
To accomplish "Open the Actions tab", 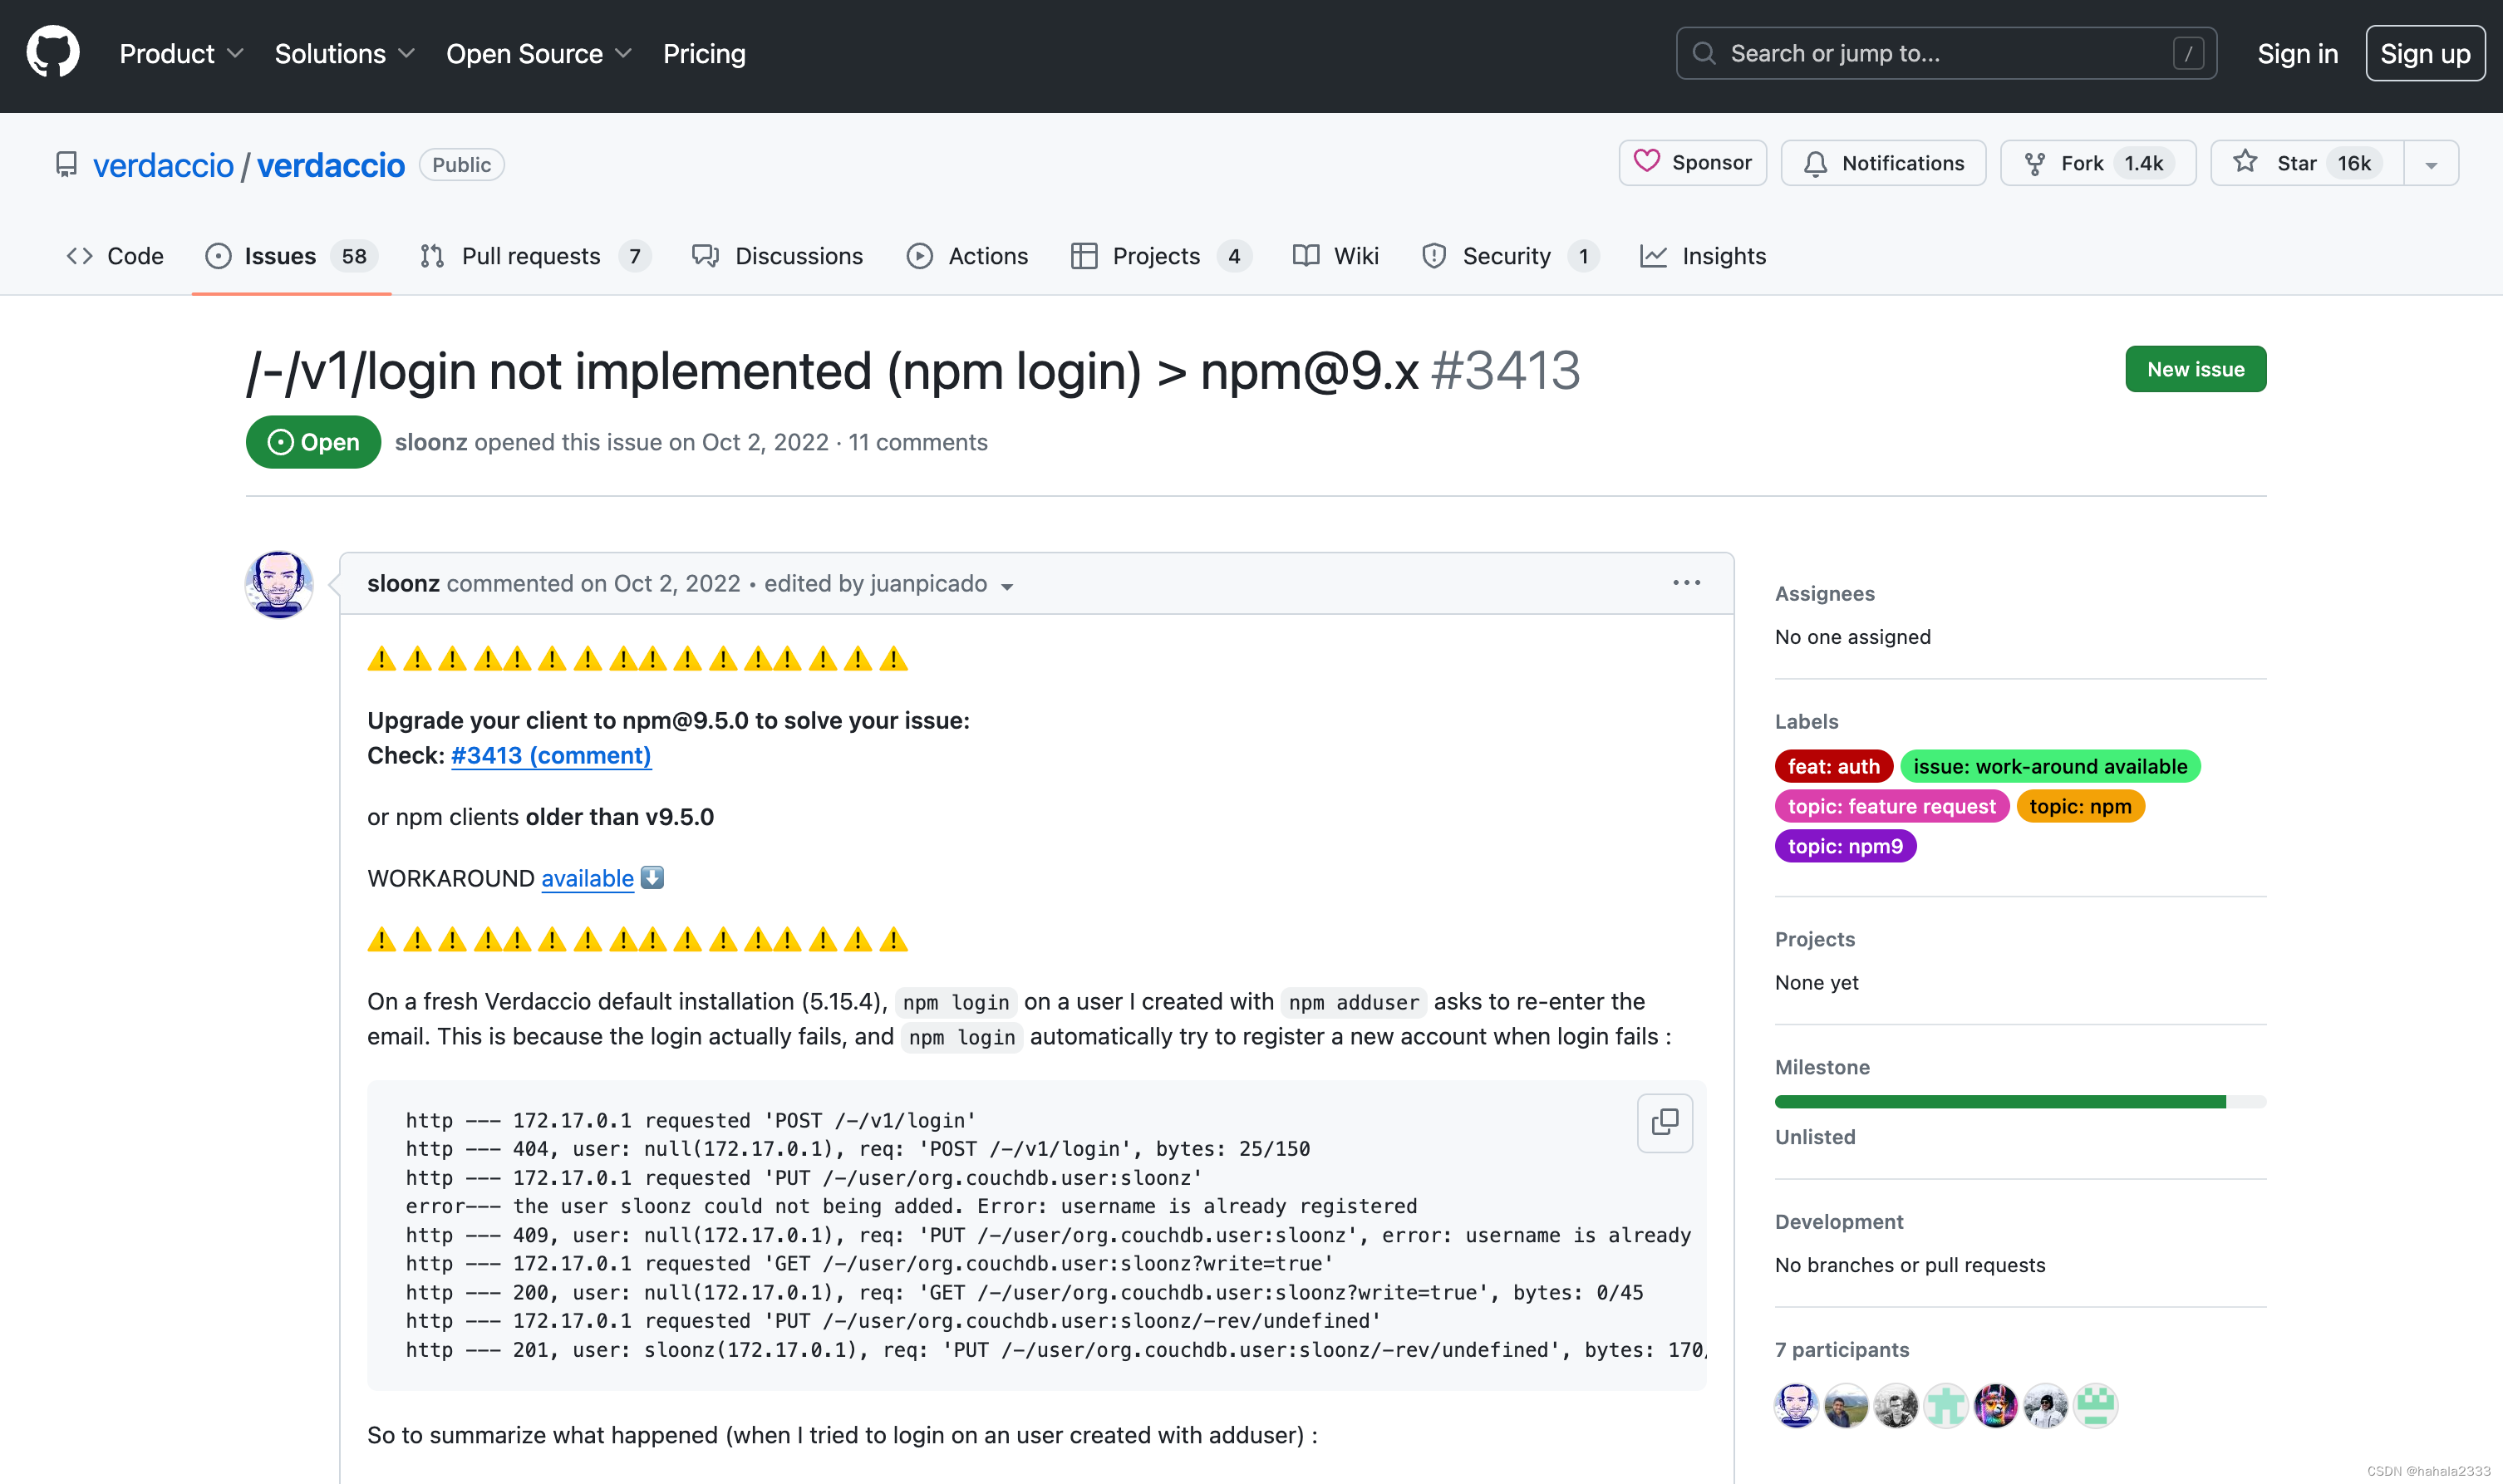I will pos(967,256).
